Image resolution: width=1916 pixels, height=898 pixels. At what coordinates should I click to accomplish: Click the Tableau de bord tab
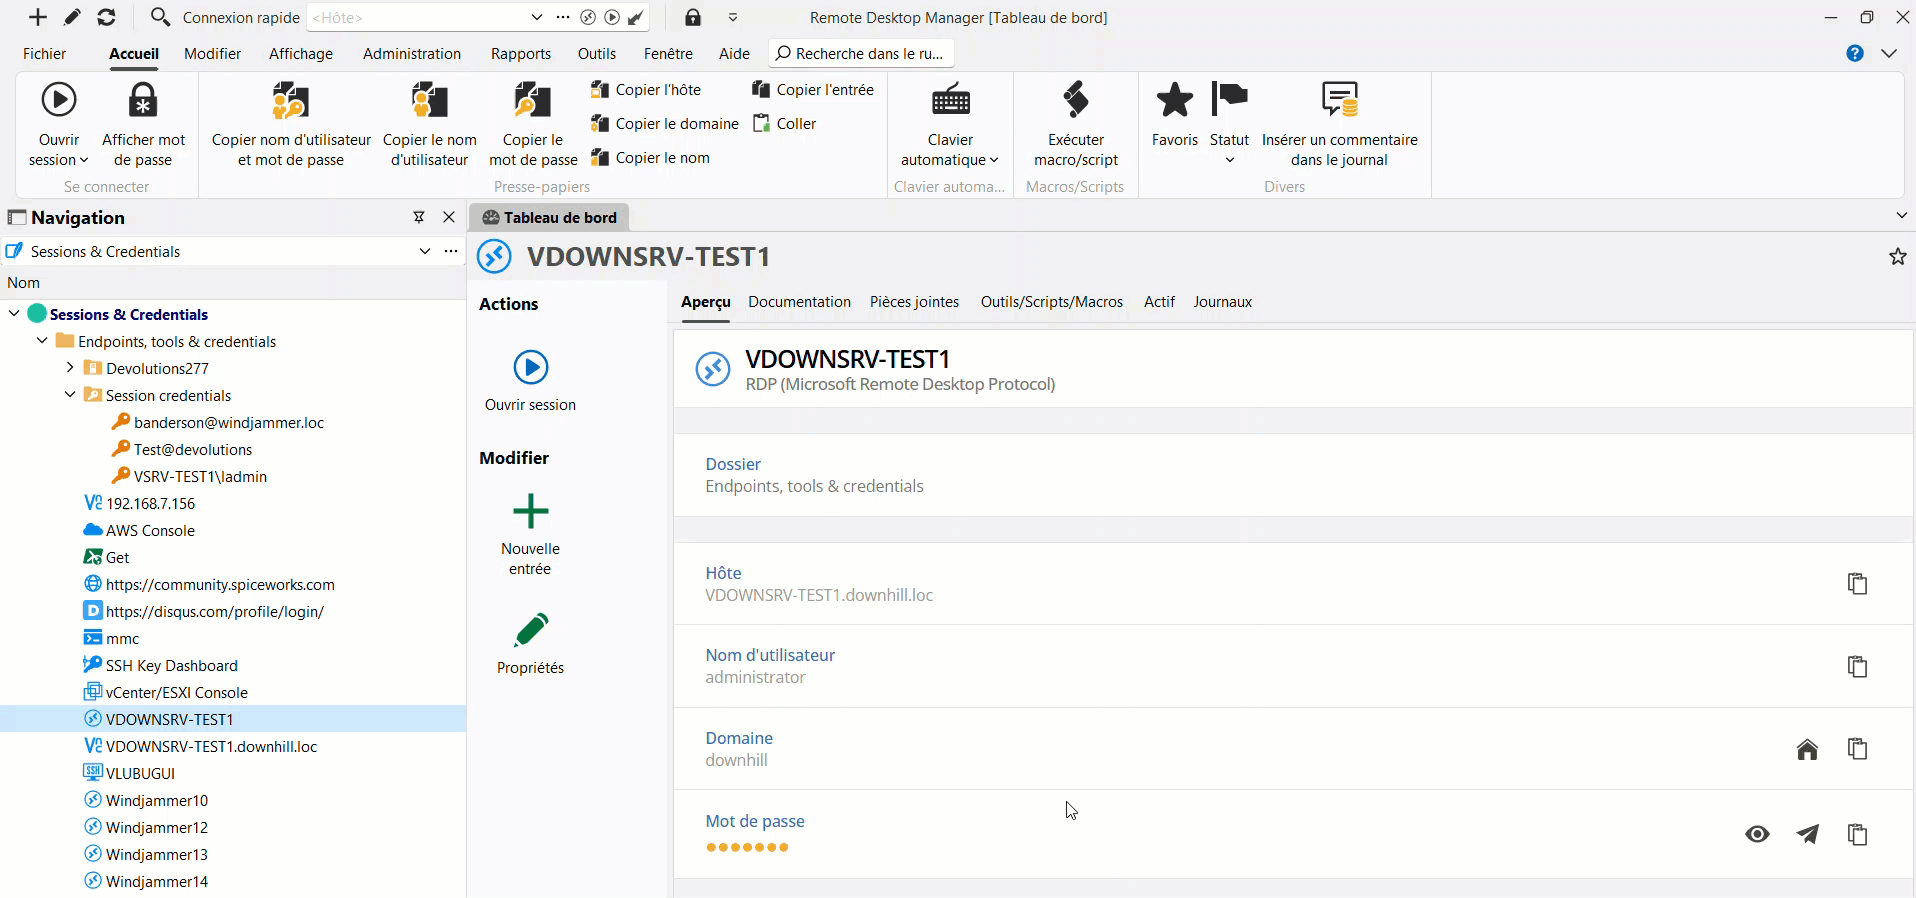pyautogui.click(x=549, y=217)
